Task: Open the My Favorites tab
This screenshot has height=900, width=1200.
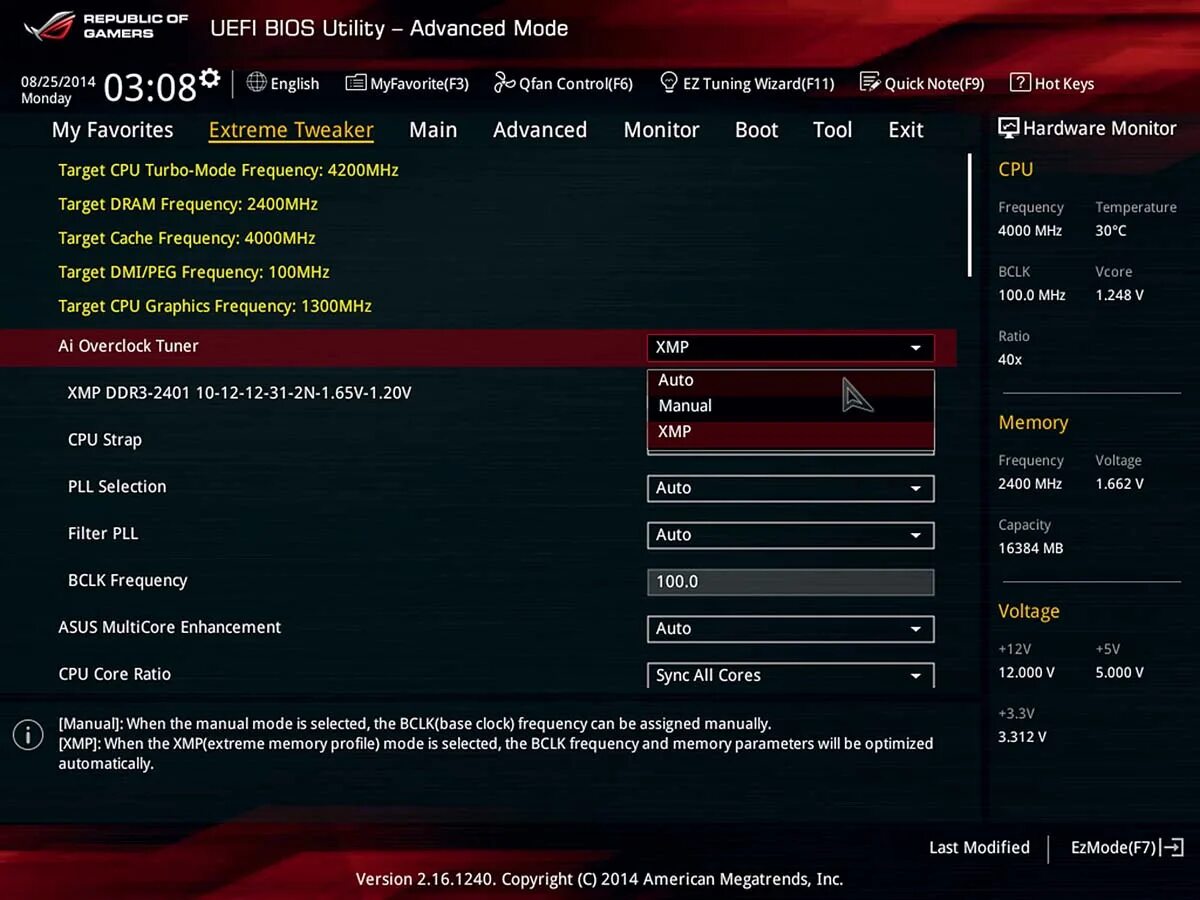Action: pos(112,130)
